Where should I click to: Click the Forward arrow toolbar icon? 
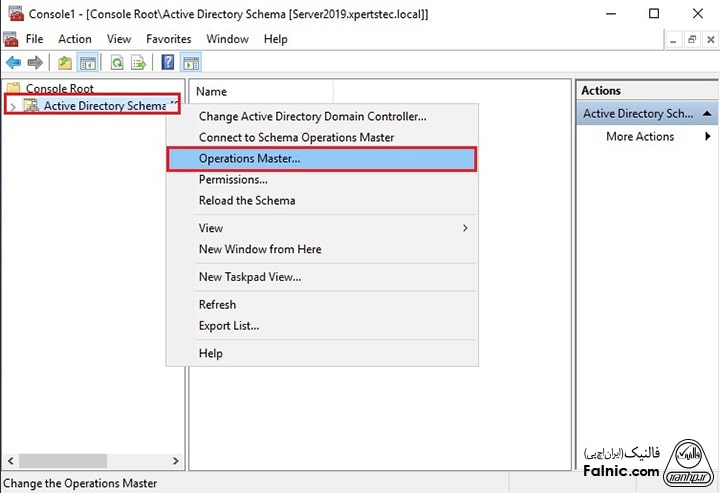pos(36,63)
